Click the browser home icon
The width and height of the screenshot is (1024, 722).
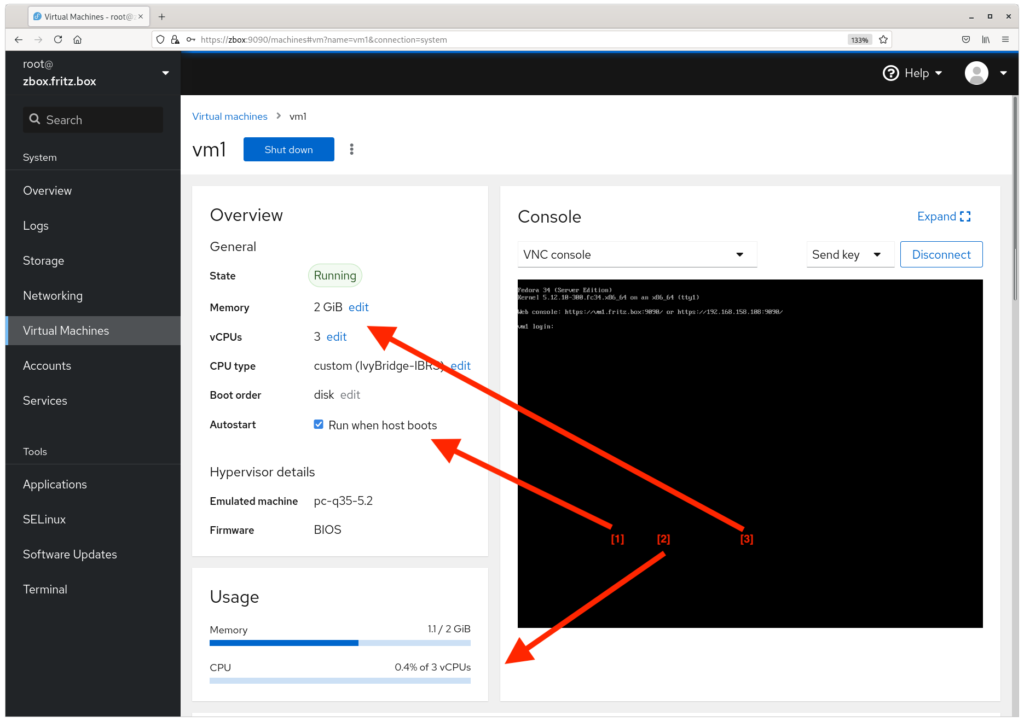click(76, 40)
